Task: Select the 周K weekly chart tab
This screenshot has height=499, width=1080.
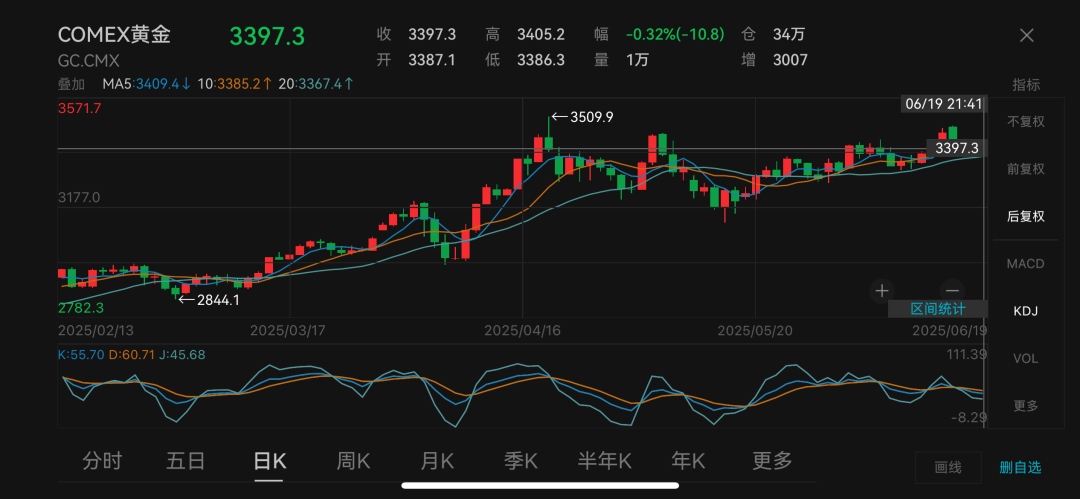Action: click(x=353, y=461)
